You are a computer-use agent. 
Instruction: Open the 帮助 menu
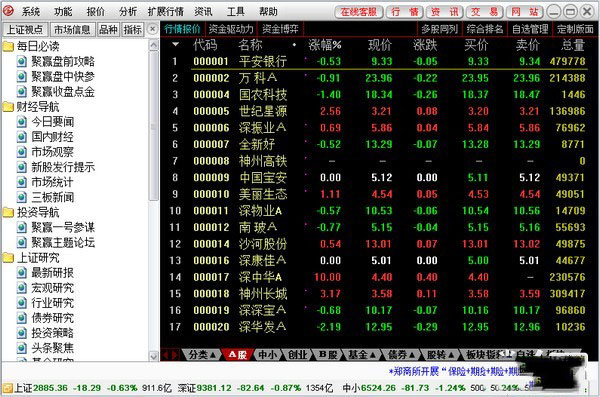click(x=268, y=12)
